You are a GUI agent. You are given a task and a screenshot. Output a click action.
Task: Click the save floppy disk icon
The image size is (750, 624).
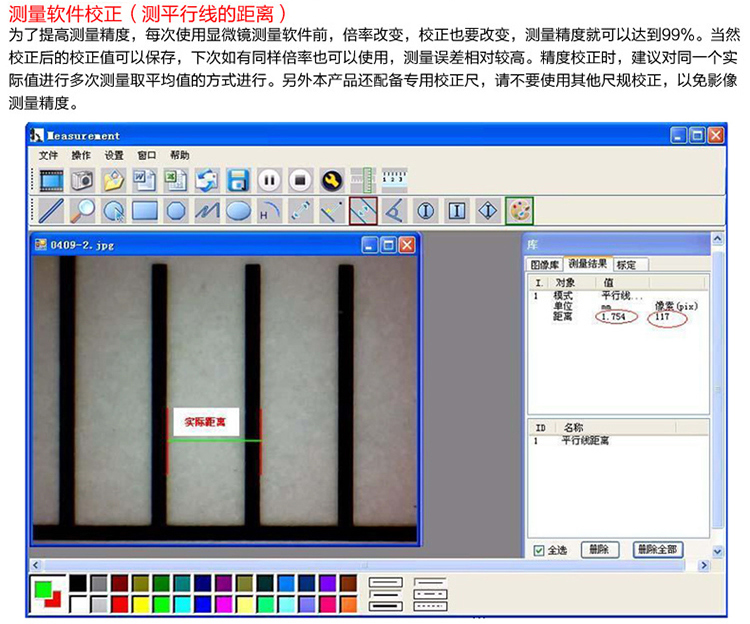[x=238, y=180]
